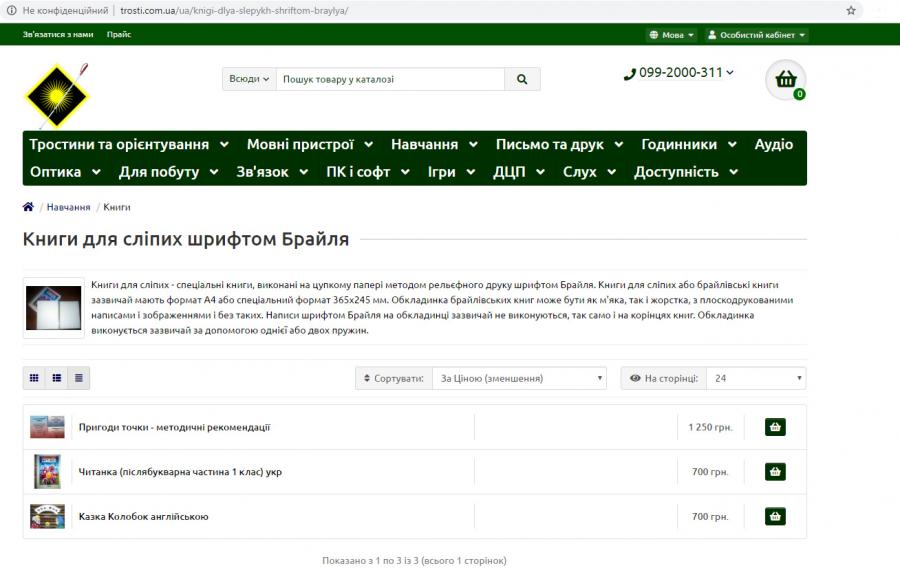The height and width of the screenshot is (579, 900).
Task: Bookmark page with the star icon
Action: [x=851, y=10]
